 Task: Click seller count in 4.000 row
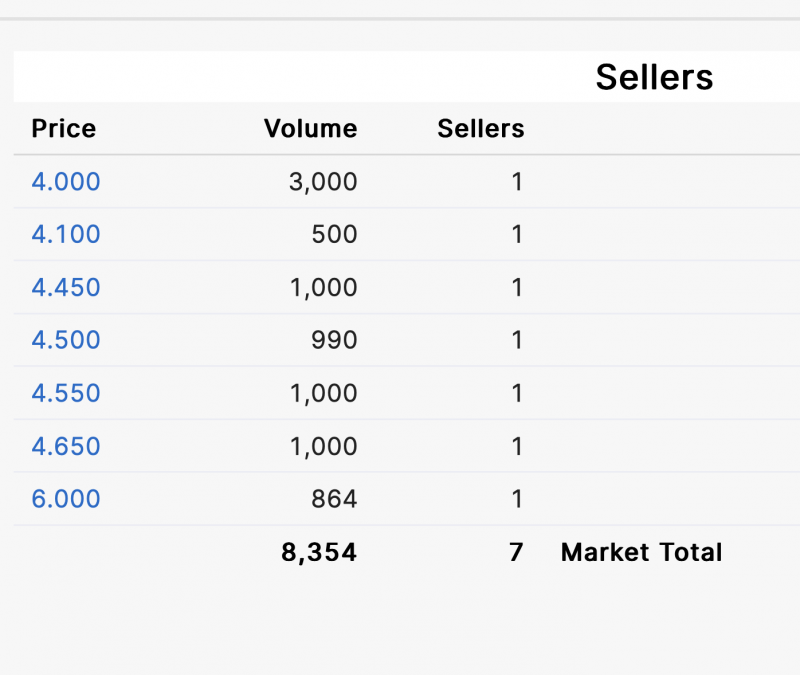coord(517,182)
